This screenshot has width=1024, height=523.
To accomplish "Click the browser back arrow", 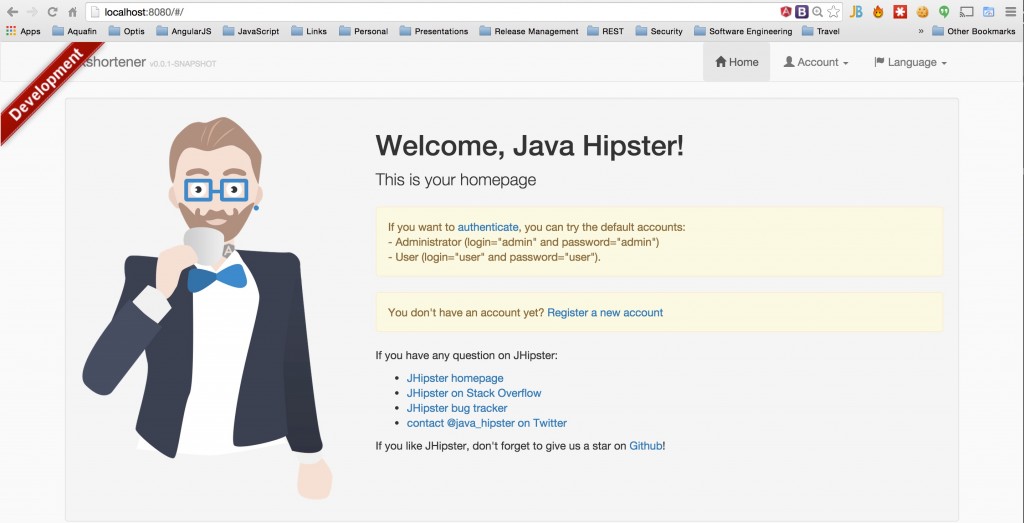I will coord(12,12).
